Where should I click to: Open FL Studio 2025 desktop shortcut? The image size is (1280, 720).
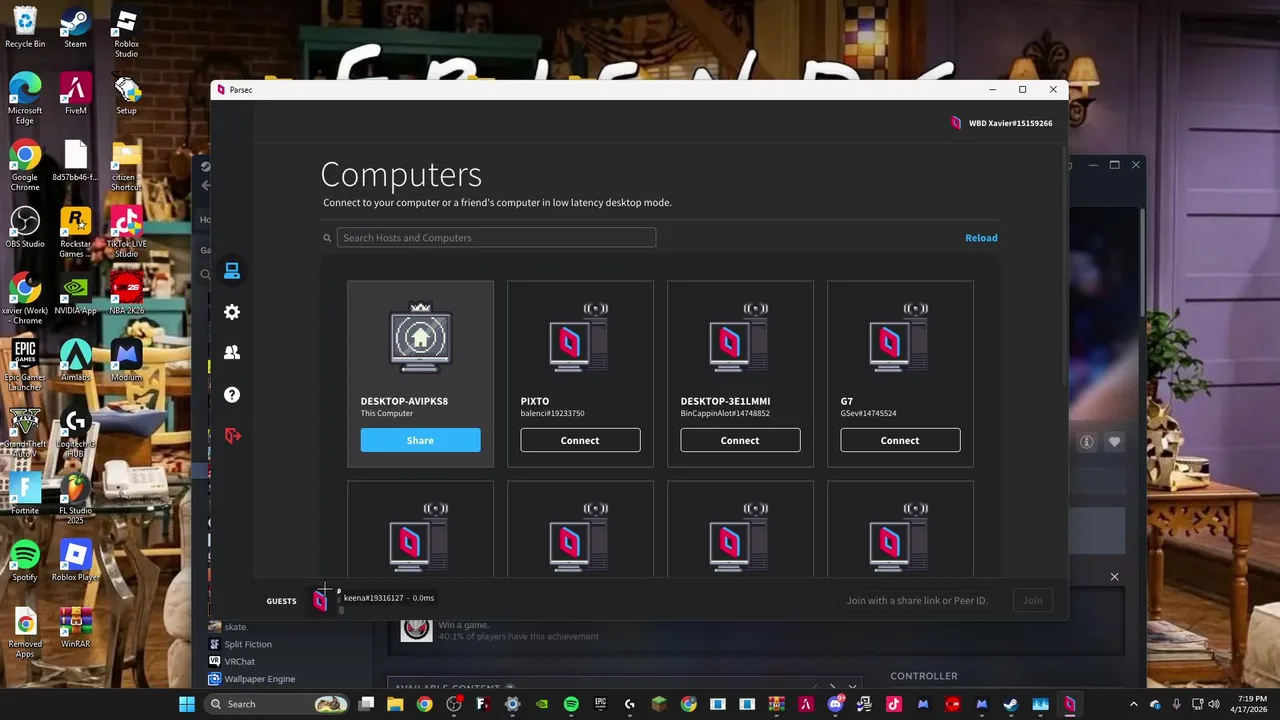[x=75, y=500]
